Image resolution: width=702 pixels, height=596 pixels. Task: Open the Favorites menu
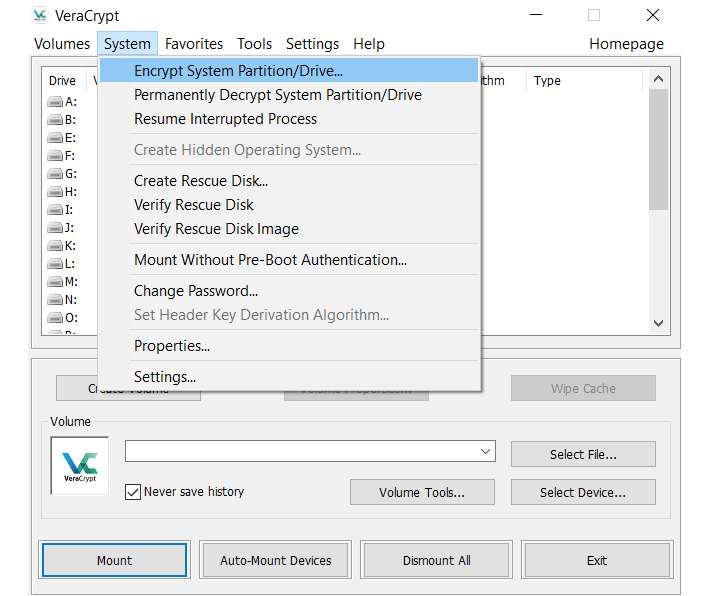pos(194,44)
